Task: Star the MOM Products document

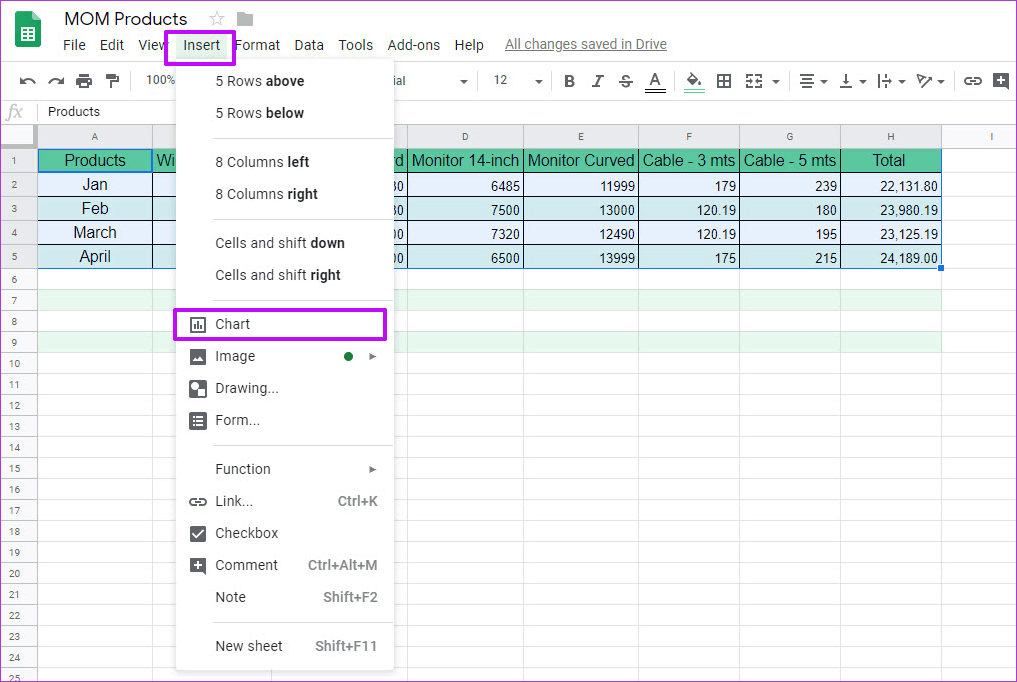Action: (x=217, y=19)
